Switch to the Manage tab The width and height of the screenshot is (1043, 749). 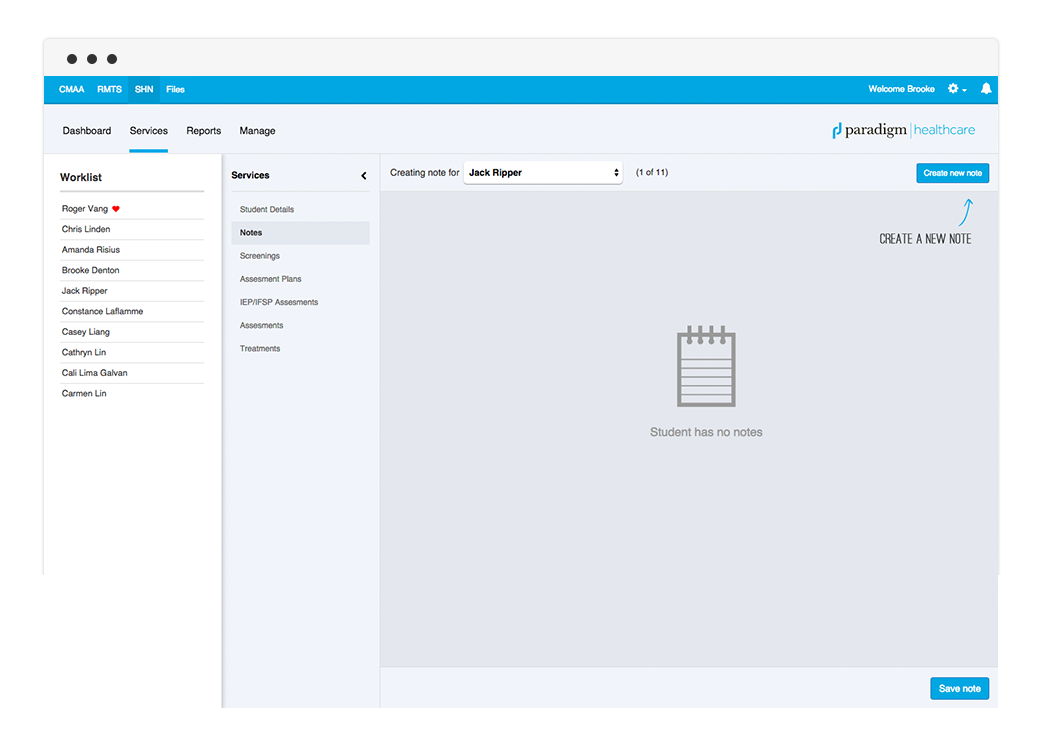pyautogui.click(x=257, y=130)
